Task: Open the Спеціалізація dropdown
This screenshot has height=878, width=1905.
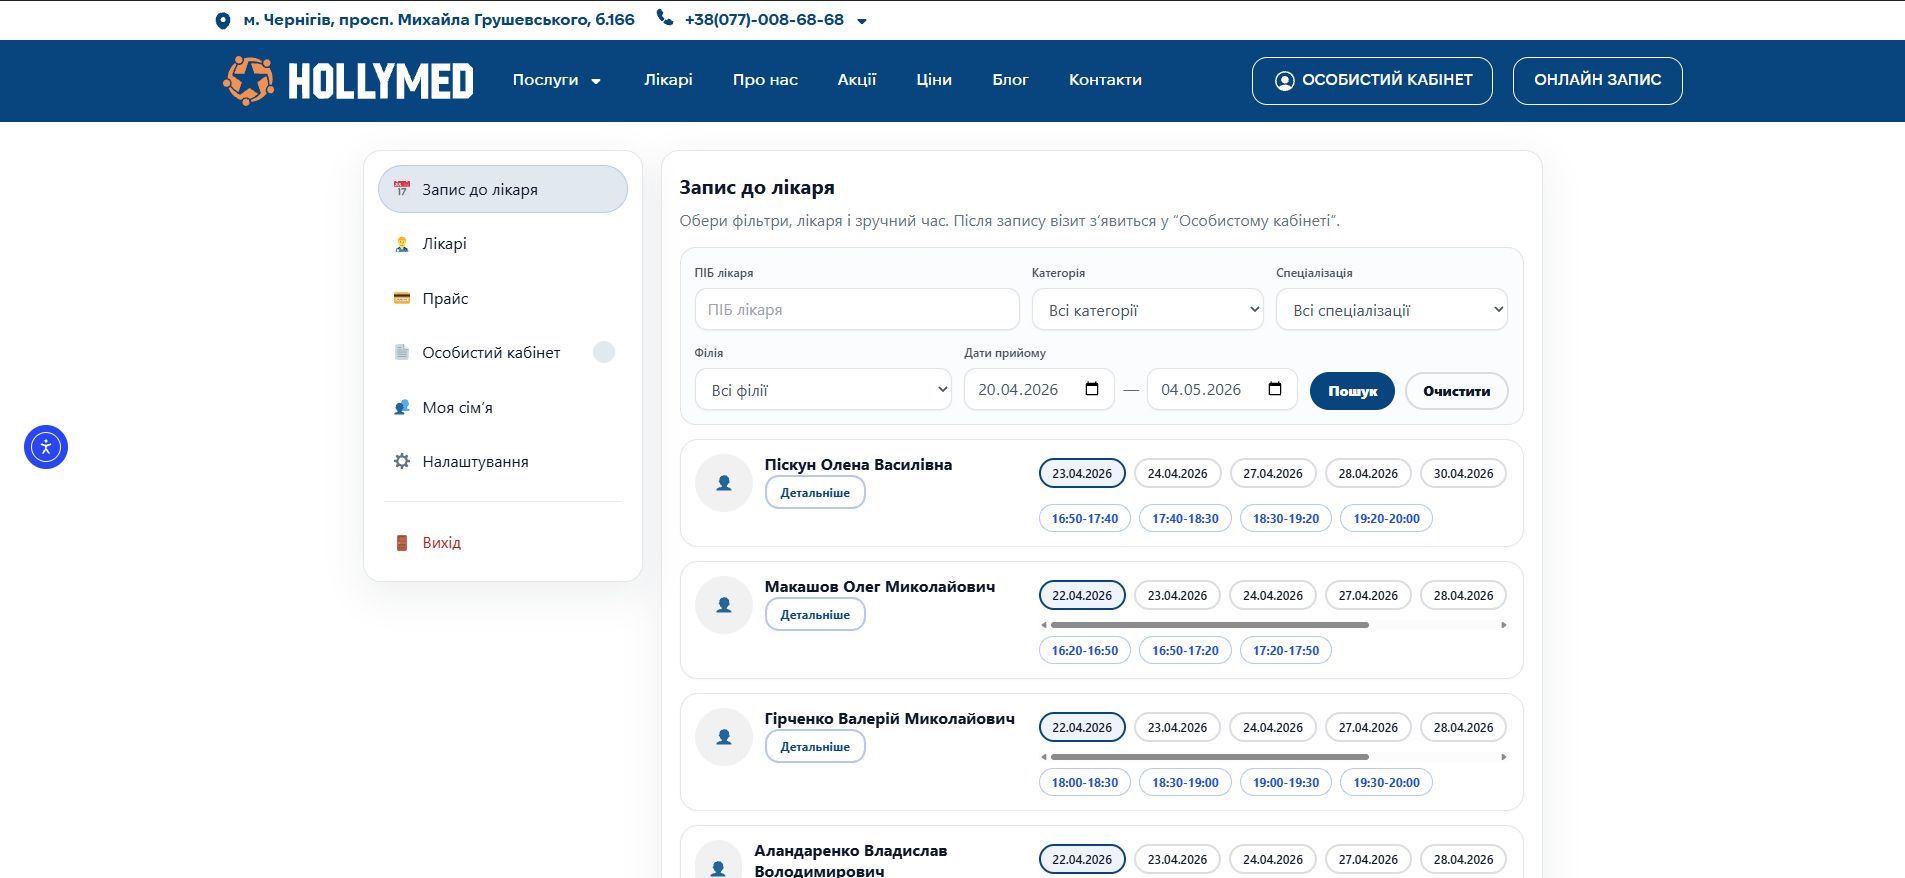Action: (1391, 310)
